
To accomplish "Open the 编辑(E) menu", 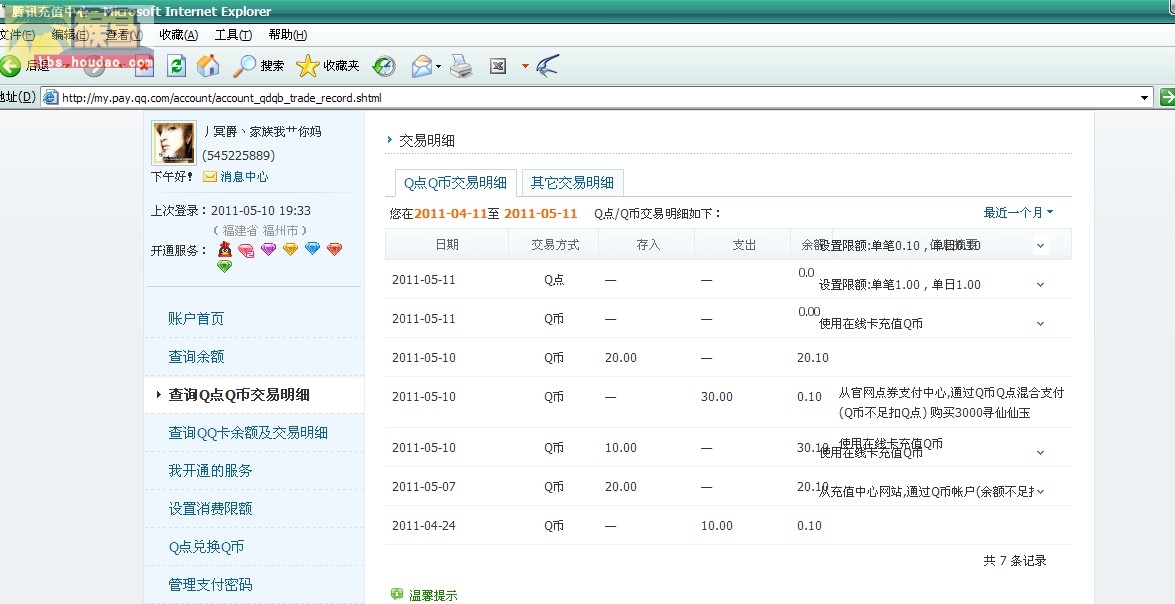I will pyautogui.click(x=70, y=34).
